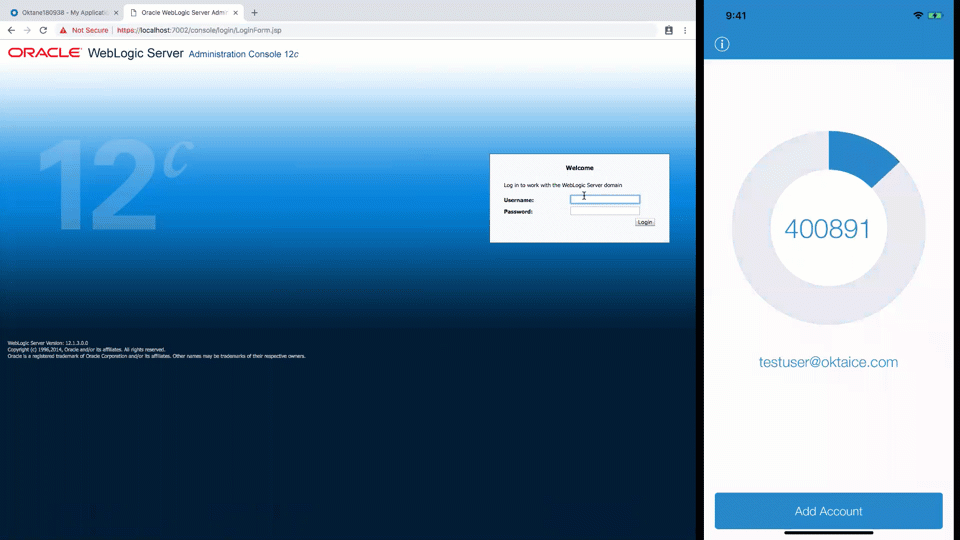Tap the info icon in authenticator app
960x540 pixels.
pyautogui.click(x=722, y=44)
